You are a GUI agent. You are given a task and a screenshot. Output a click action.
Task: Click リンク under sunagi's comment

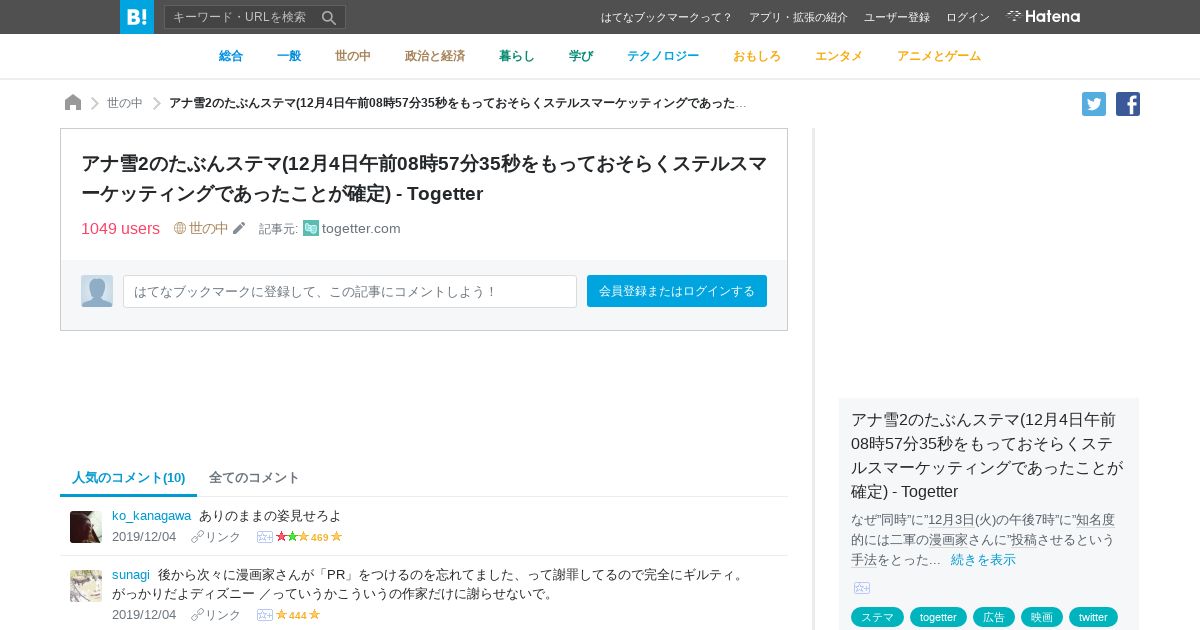pos(216,615)
